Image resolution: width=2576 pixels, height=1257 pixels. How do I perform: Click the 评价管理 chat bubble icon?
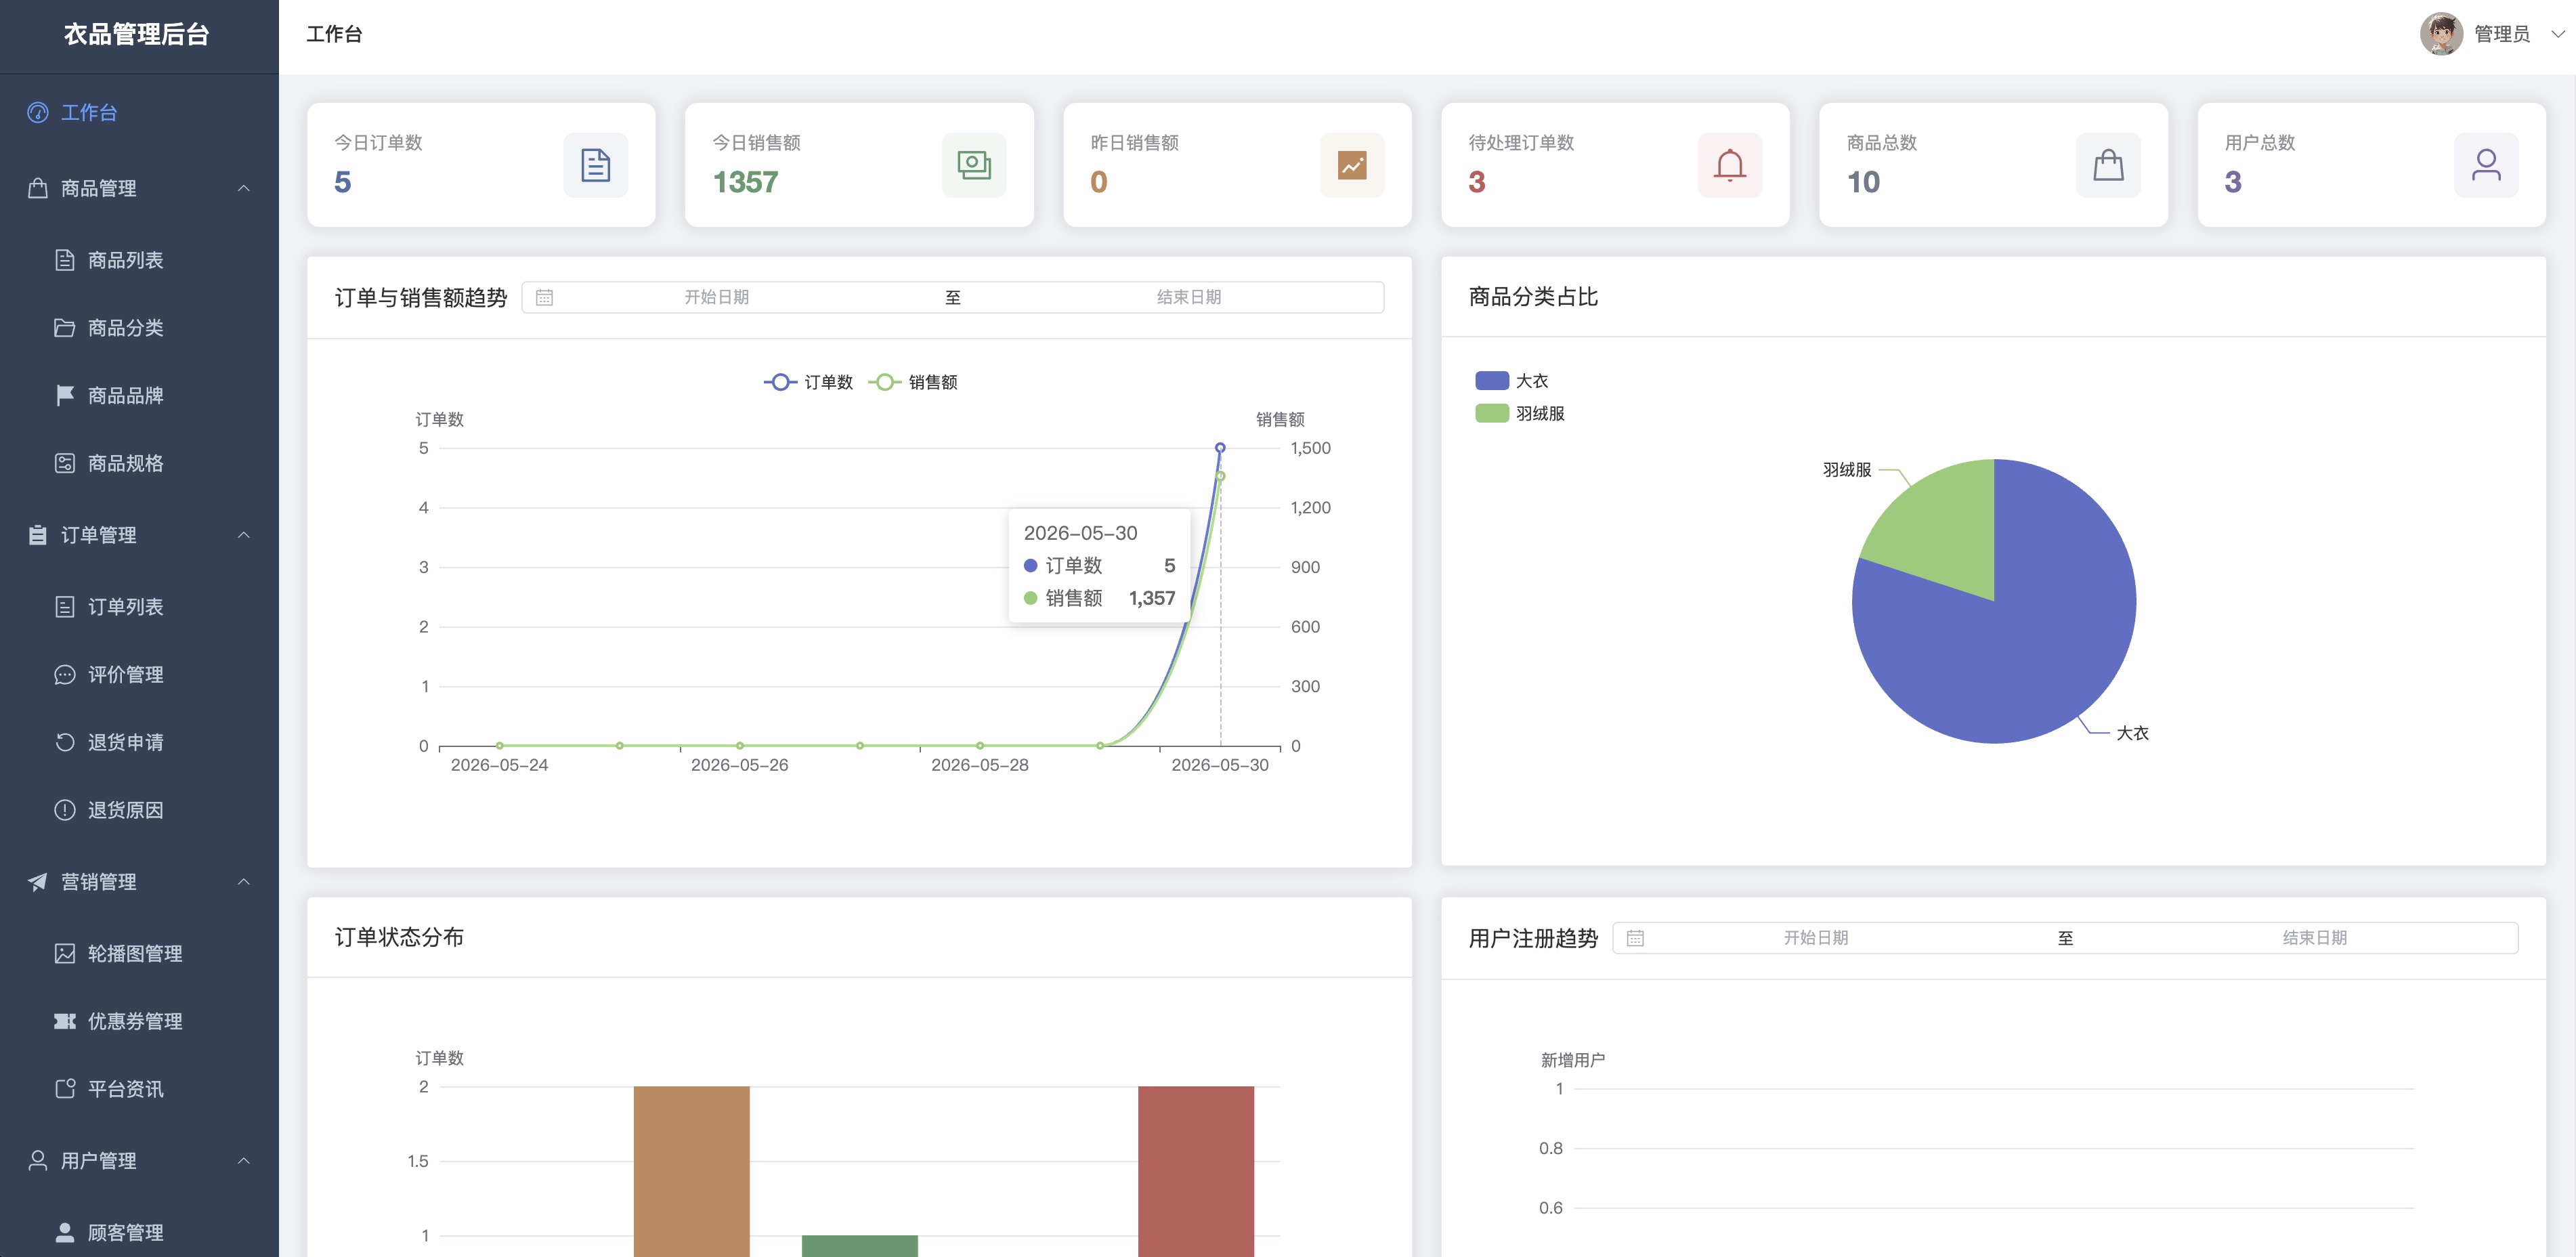65,675
